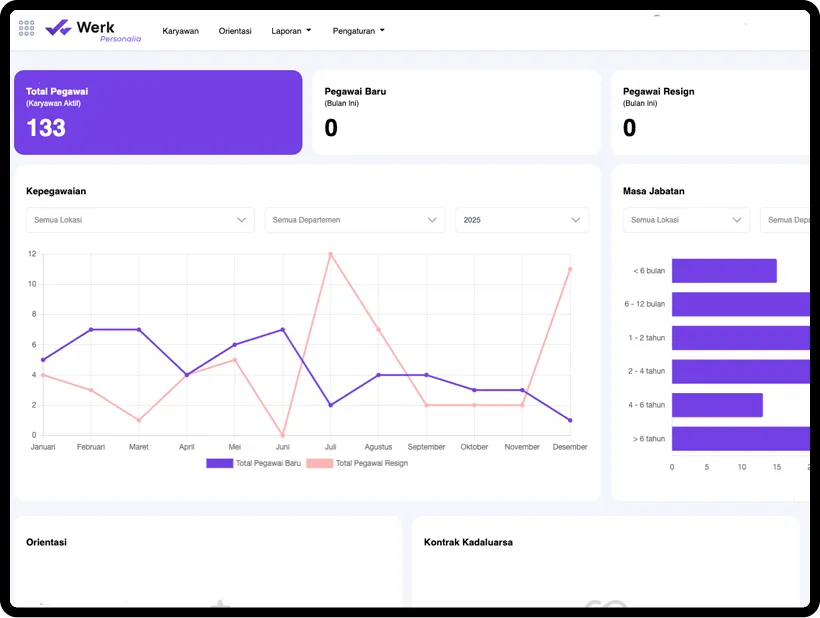Expand the Laporan menu dropdown
The image size is (820, 618).
(x=291, y=31)
